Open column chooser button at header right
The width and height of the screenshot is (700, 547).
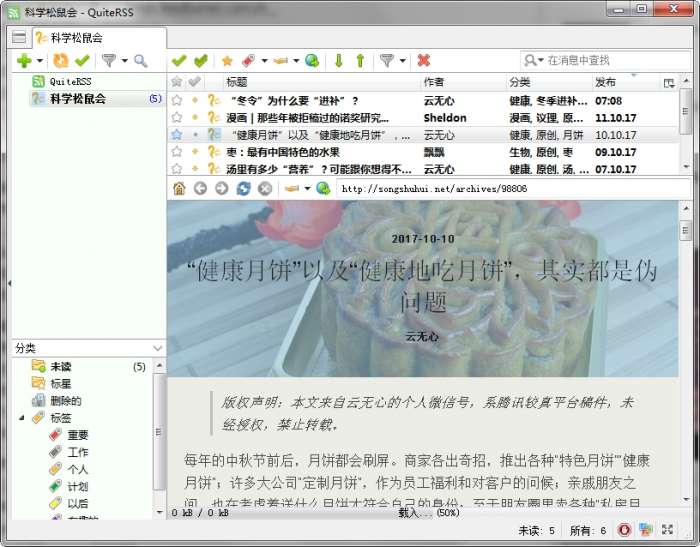click(x=669, y=83)
